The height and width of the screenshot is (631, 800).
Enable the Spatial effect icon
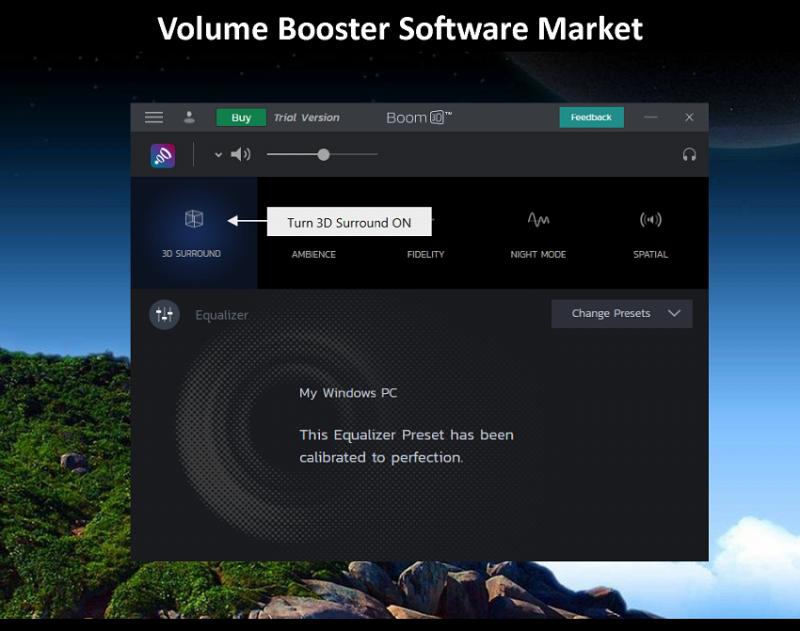pyautogui.click(x=651, y=219)
